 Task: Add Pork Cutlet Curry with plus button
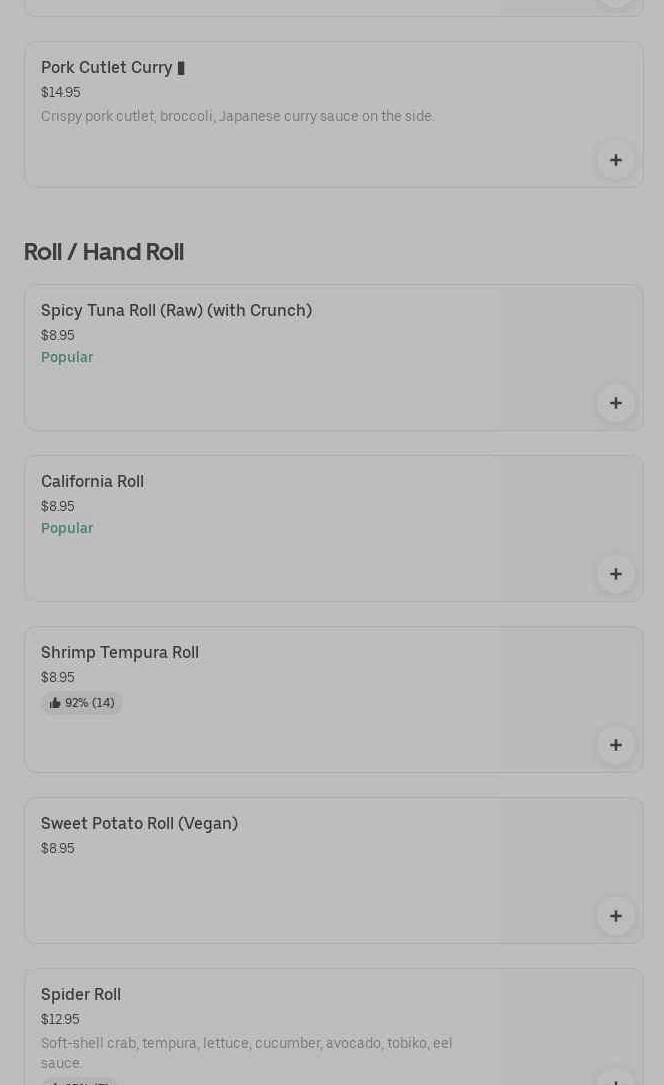pyautogui.click(x=615, y=160)
